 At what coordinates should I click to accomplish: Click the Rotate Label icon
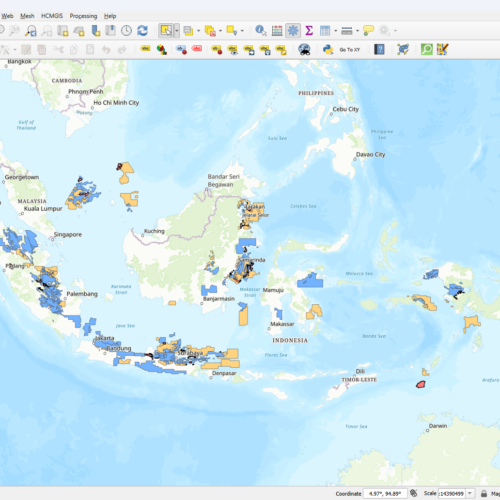pyautogui.click(x=265, y=50)
